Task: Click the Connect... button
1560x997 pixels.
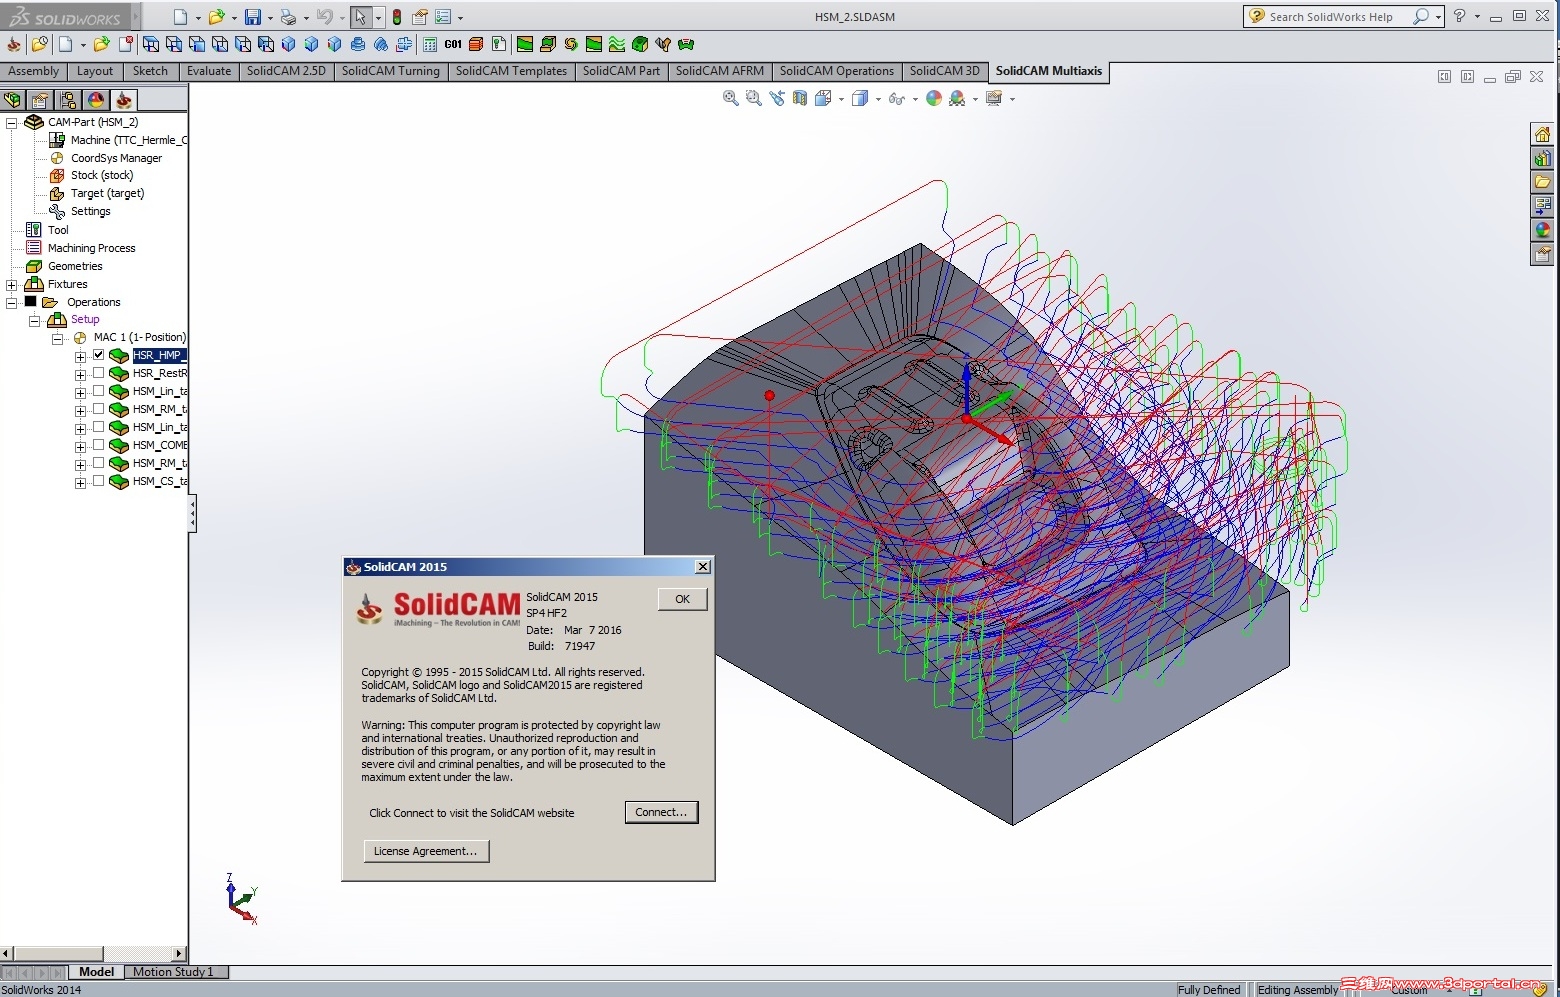Action: coord(661,812)
